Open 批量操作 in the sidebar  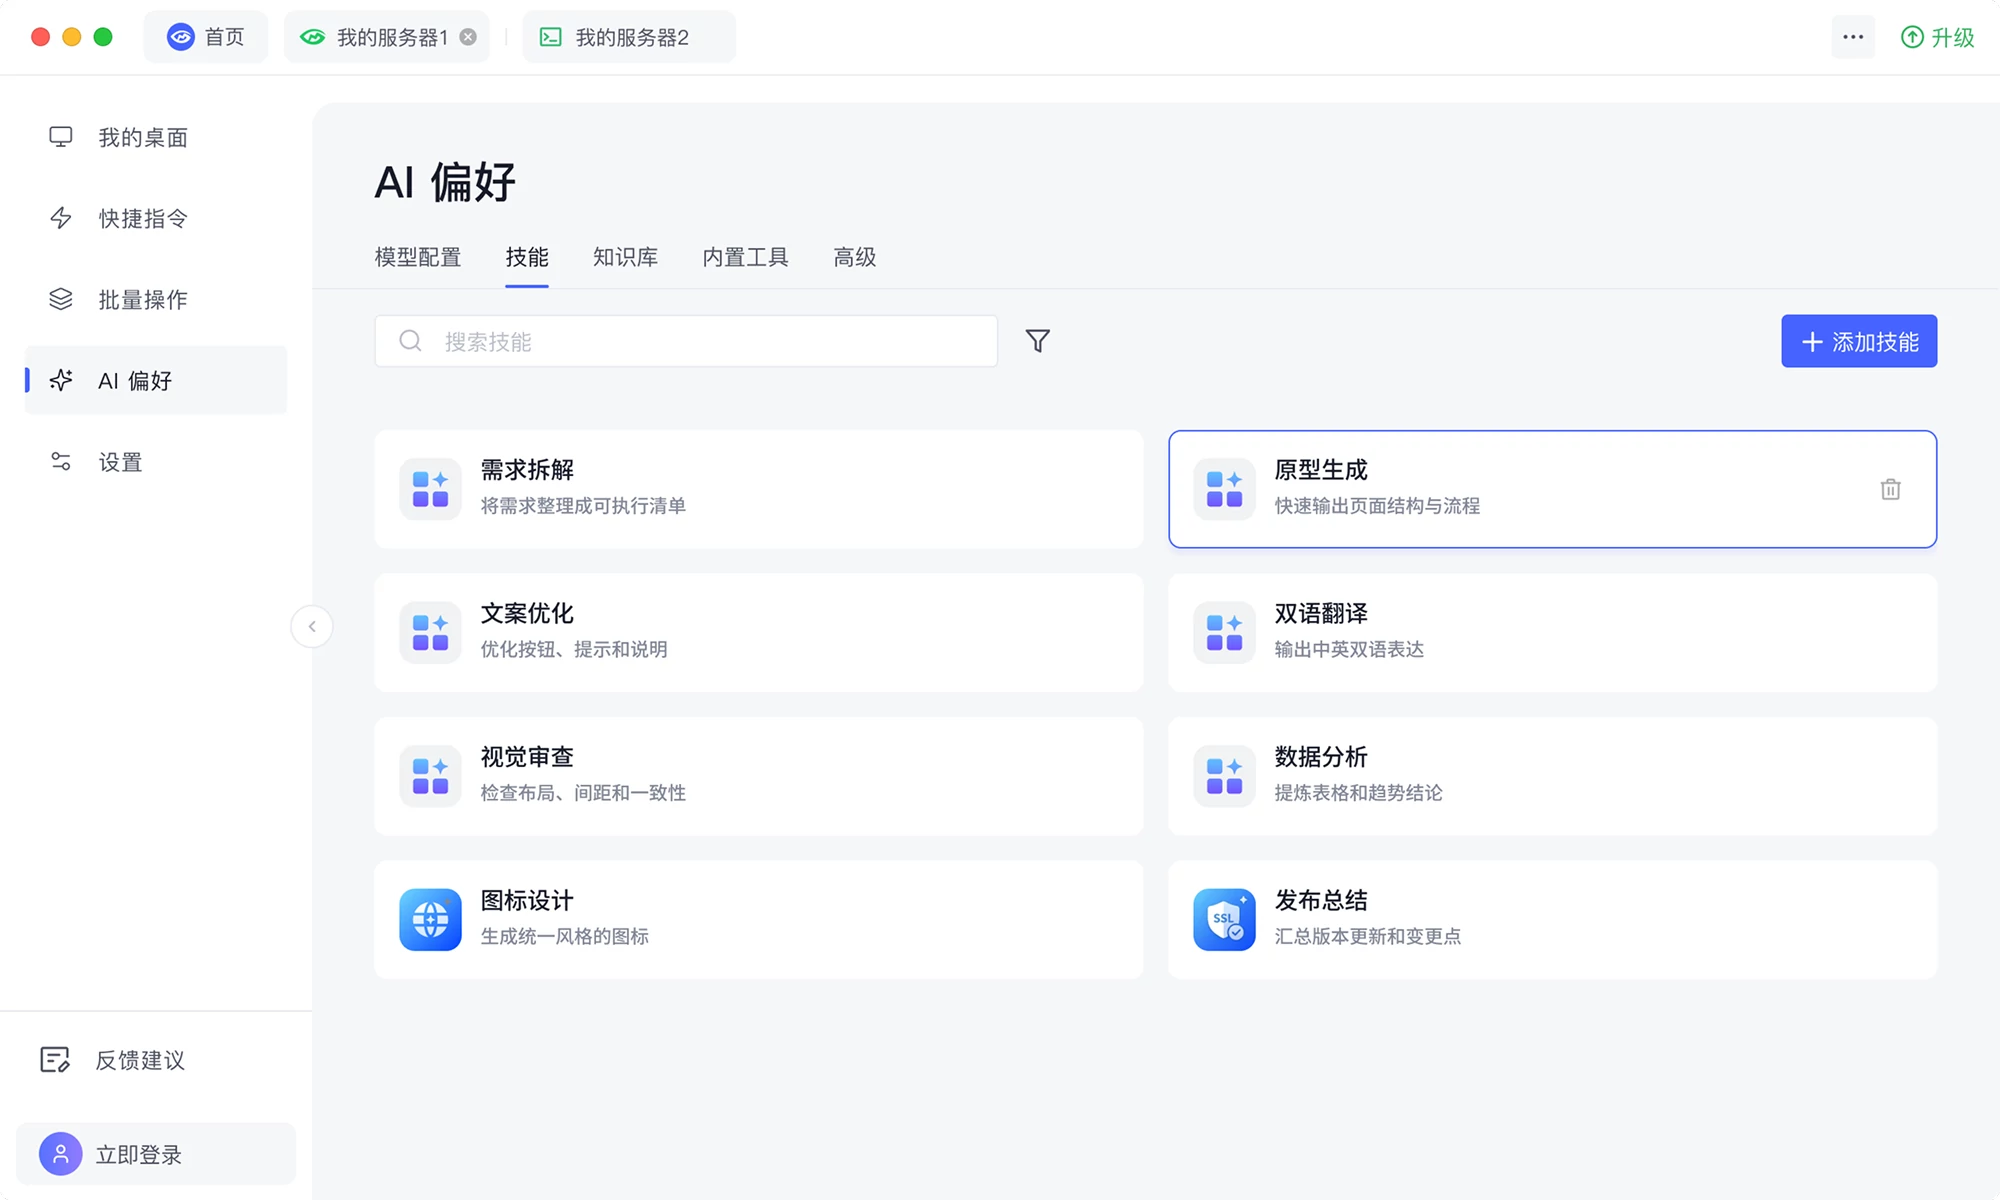(x=155, y=299)
